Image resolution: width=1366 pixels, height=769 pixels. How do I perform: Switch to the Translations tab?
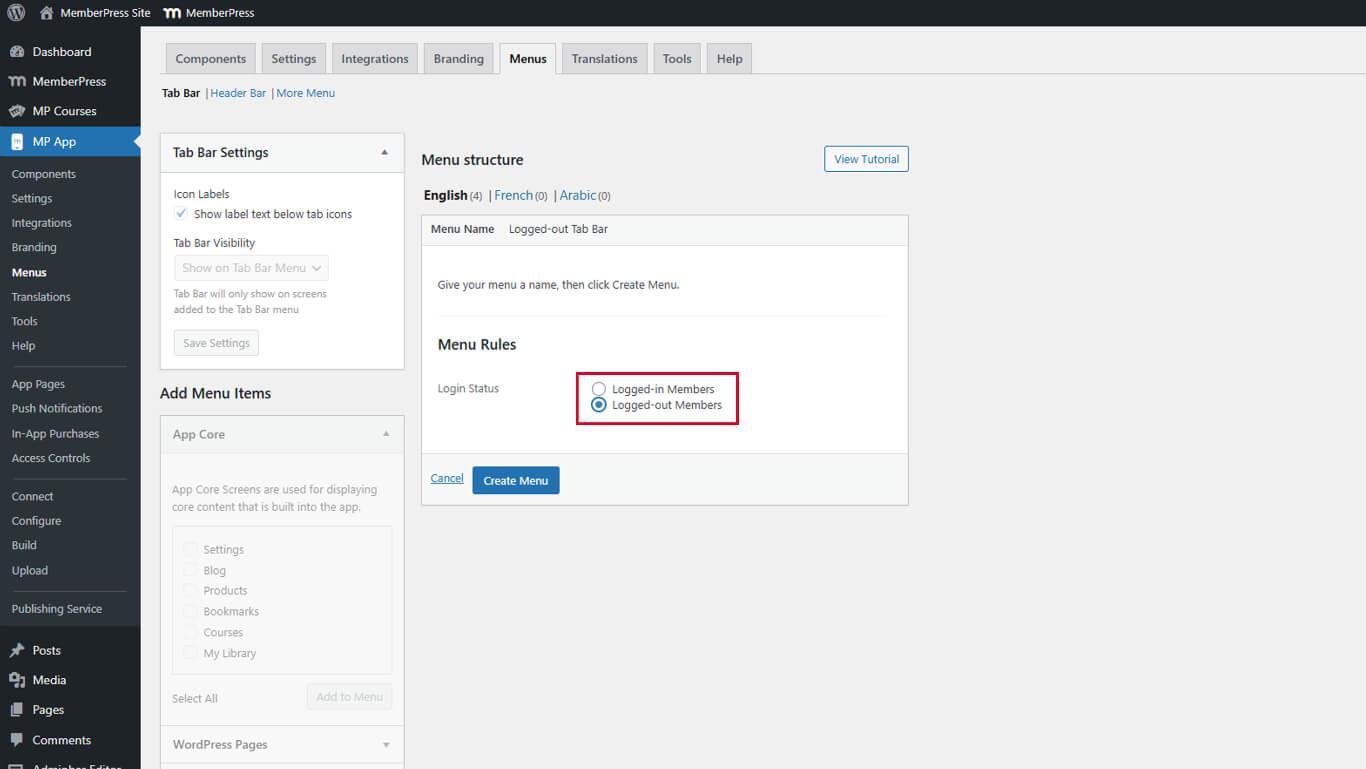[604, 59]
